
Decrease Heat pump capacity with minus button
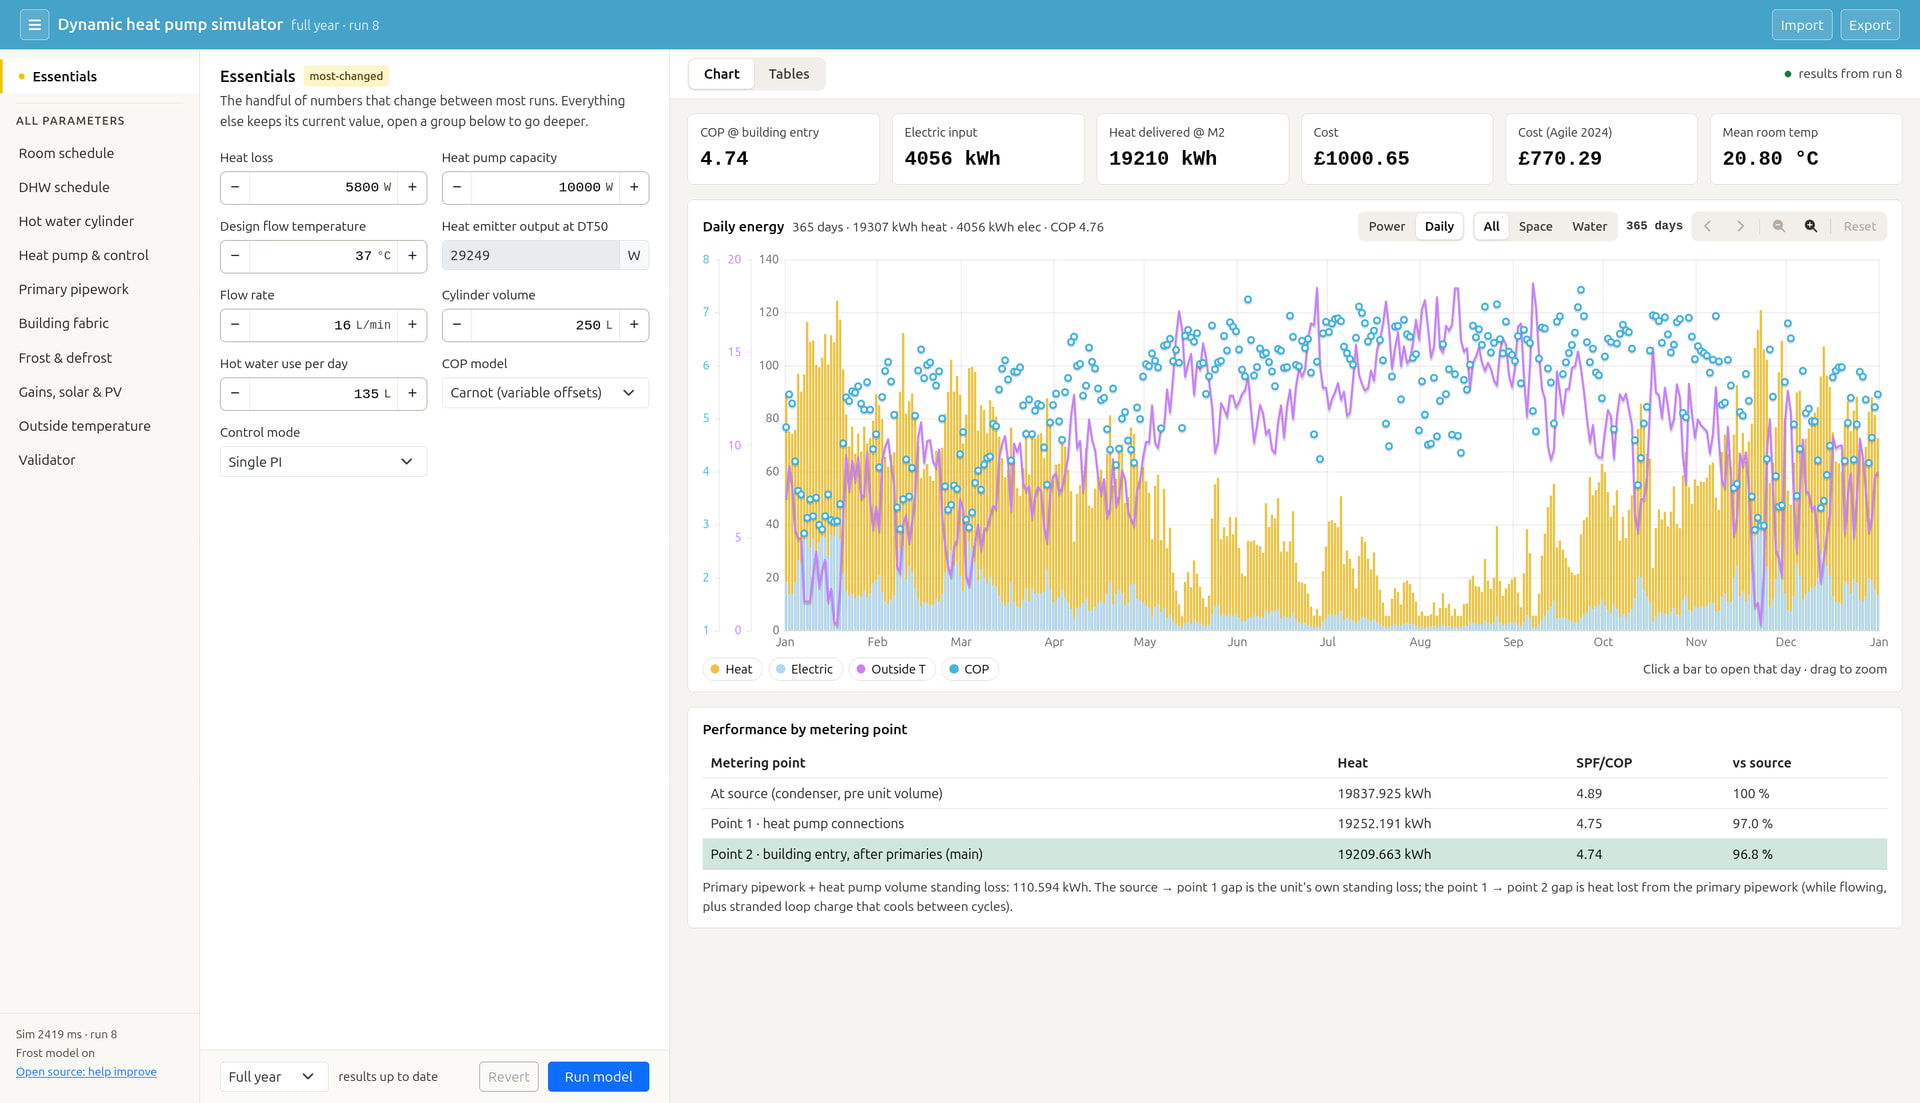pyautogui.click(x=457, y=187)
